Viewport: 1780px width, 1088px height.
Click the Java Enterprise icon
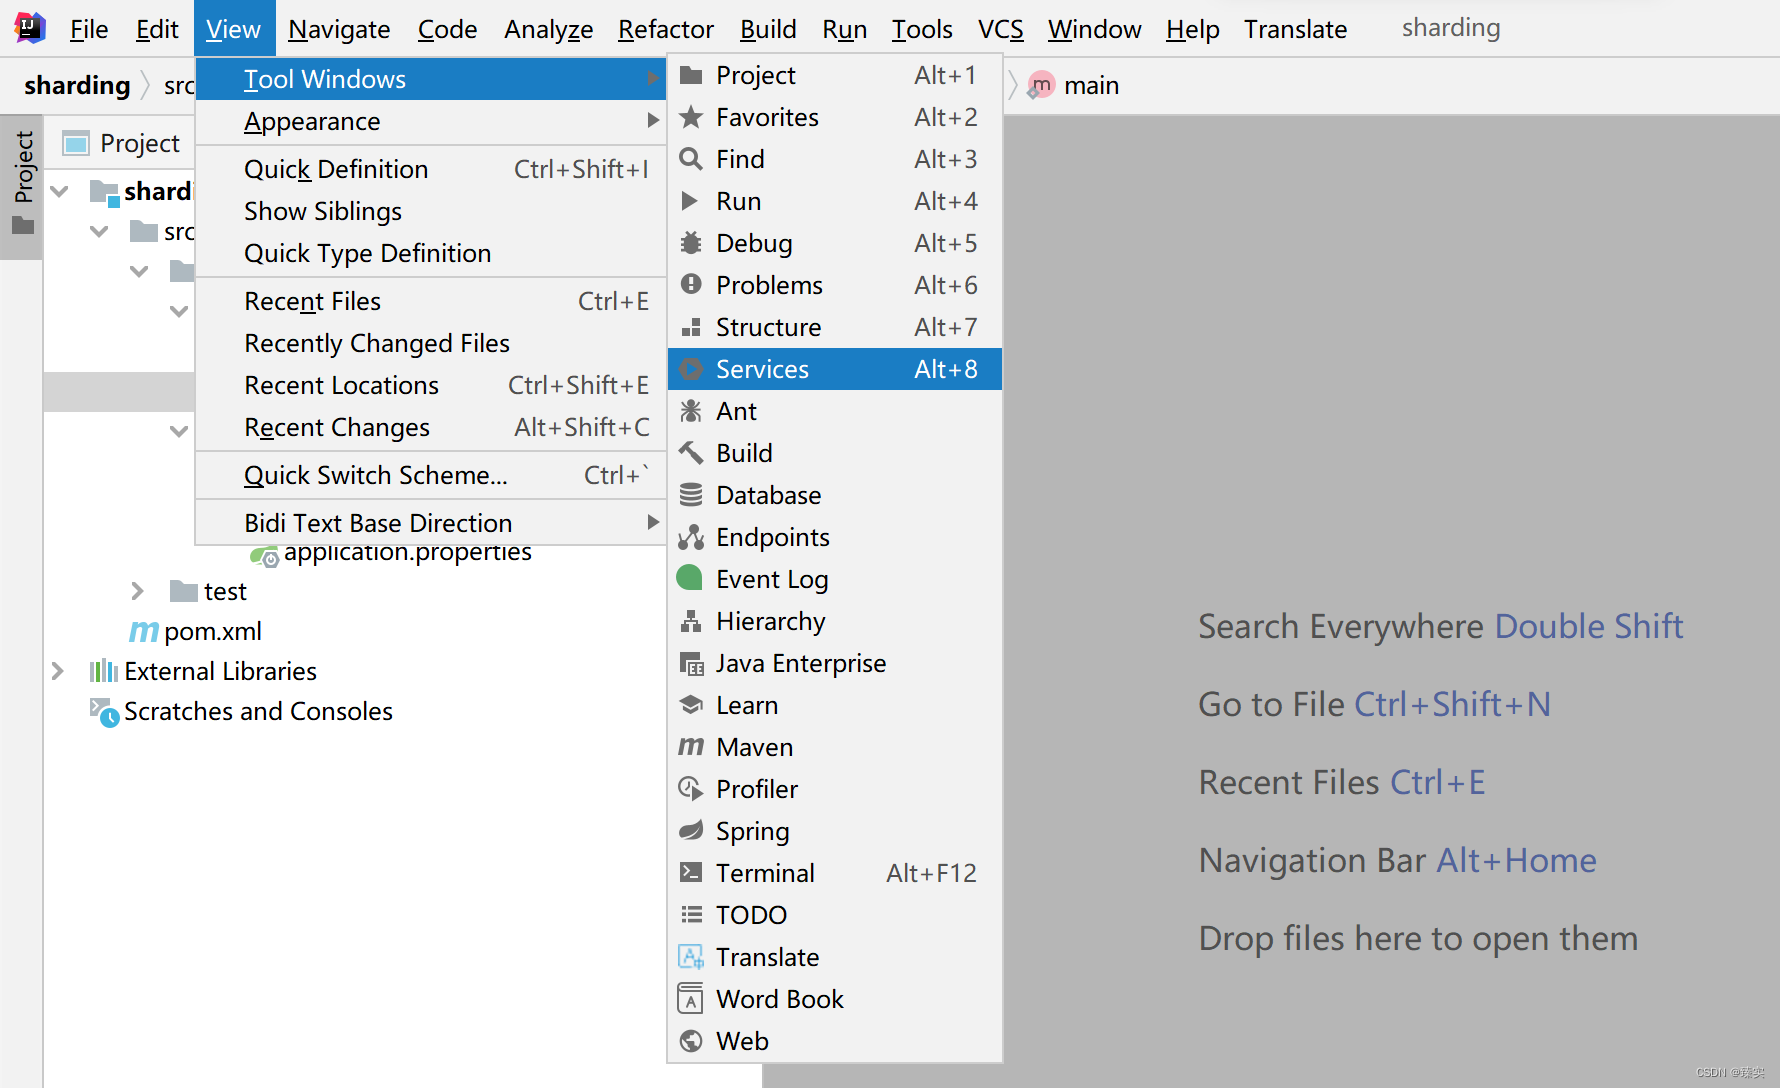coord(690,663)
